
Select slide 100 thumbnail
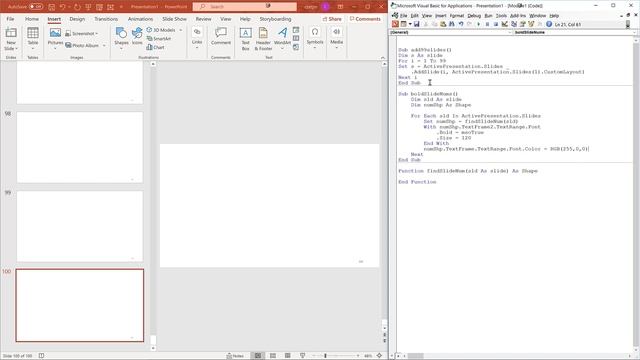[80, 305]
